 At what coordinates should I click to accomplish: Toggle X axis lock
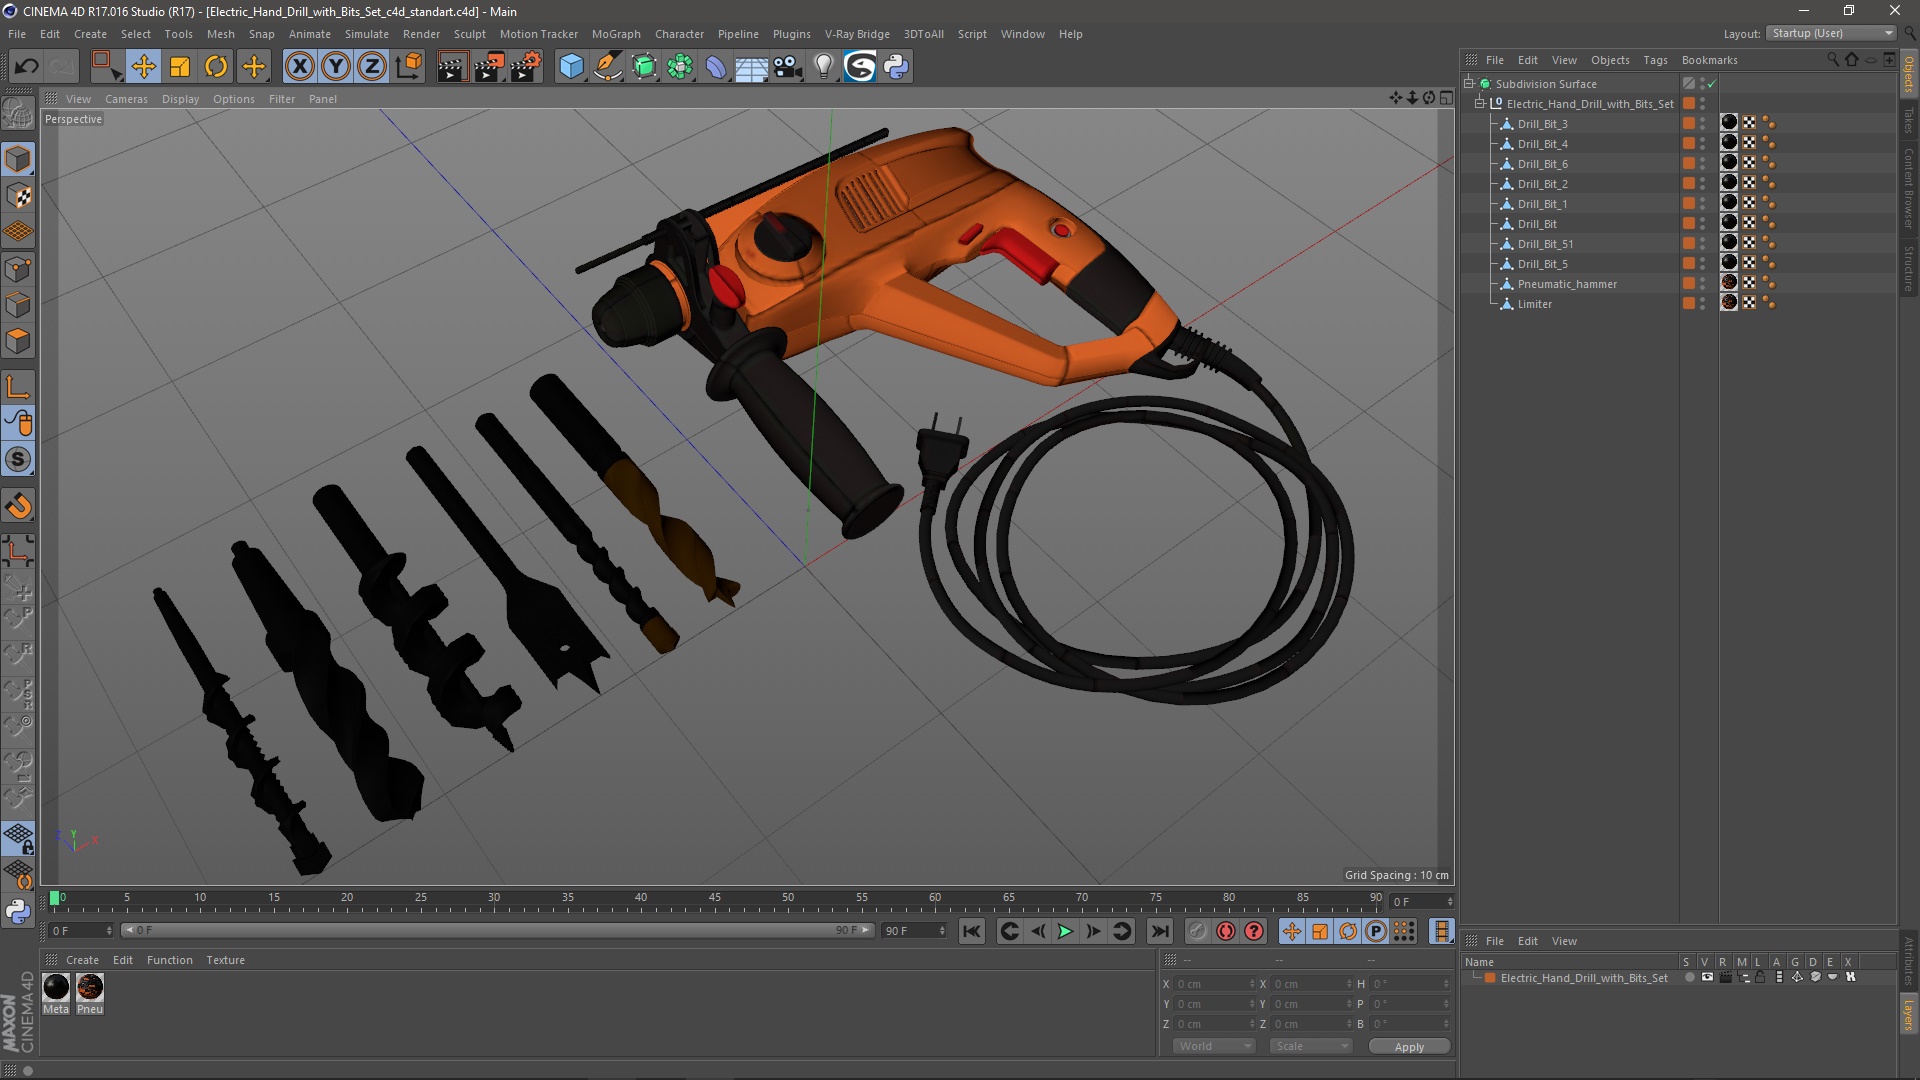tap(299, 67)
